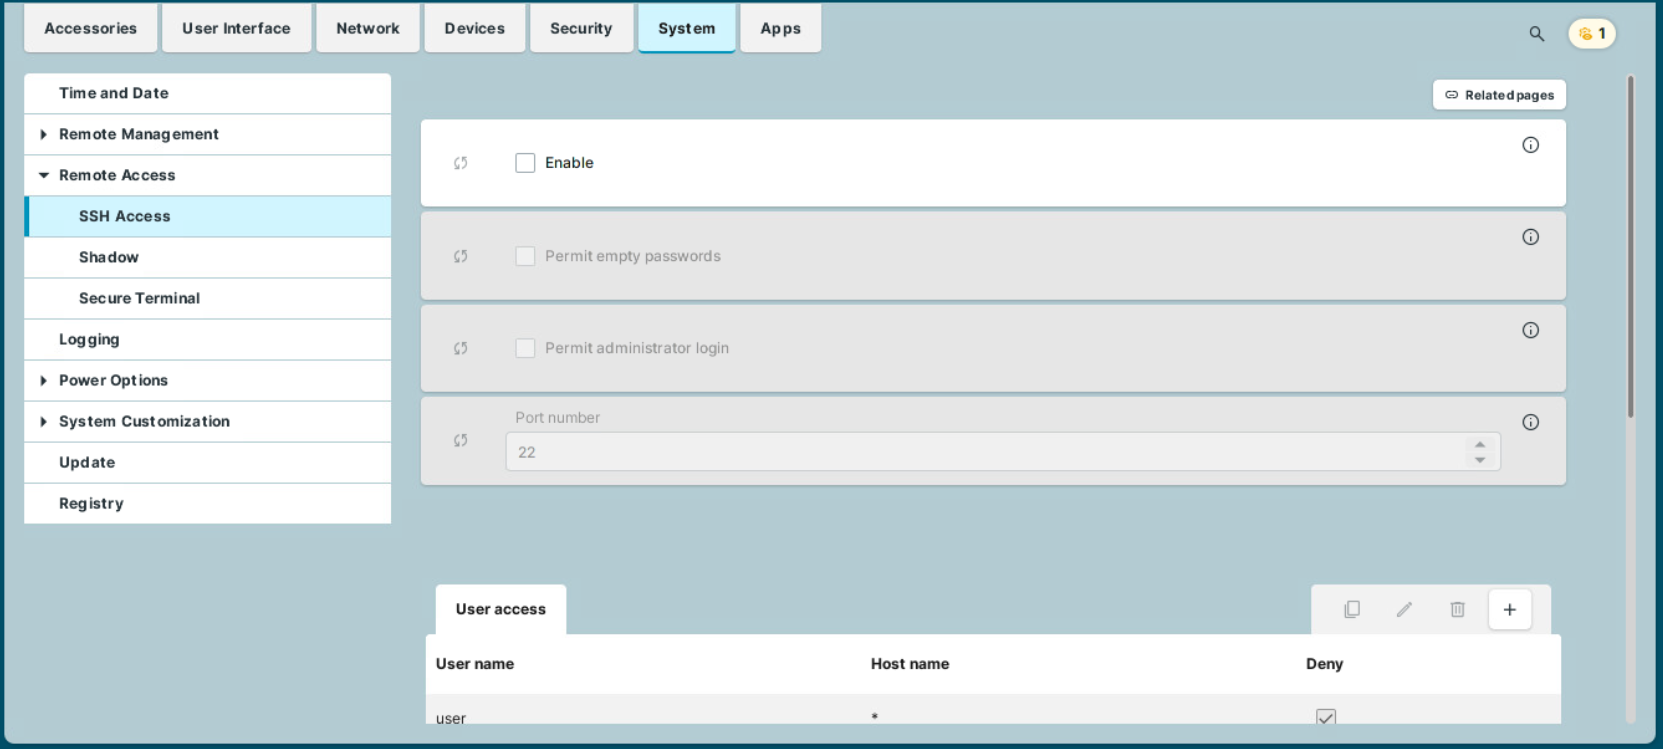Increase port number with up stepper arrow
1663x749 pixels.
pos(1479,444)
